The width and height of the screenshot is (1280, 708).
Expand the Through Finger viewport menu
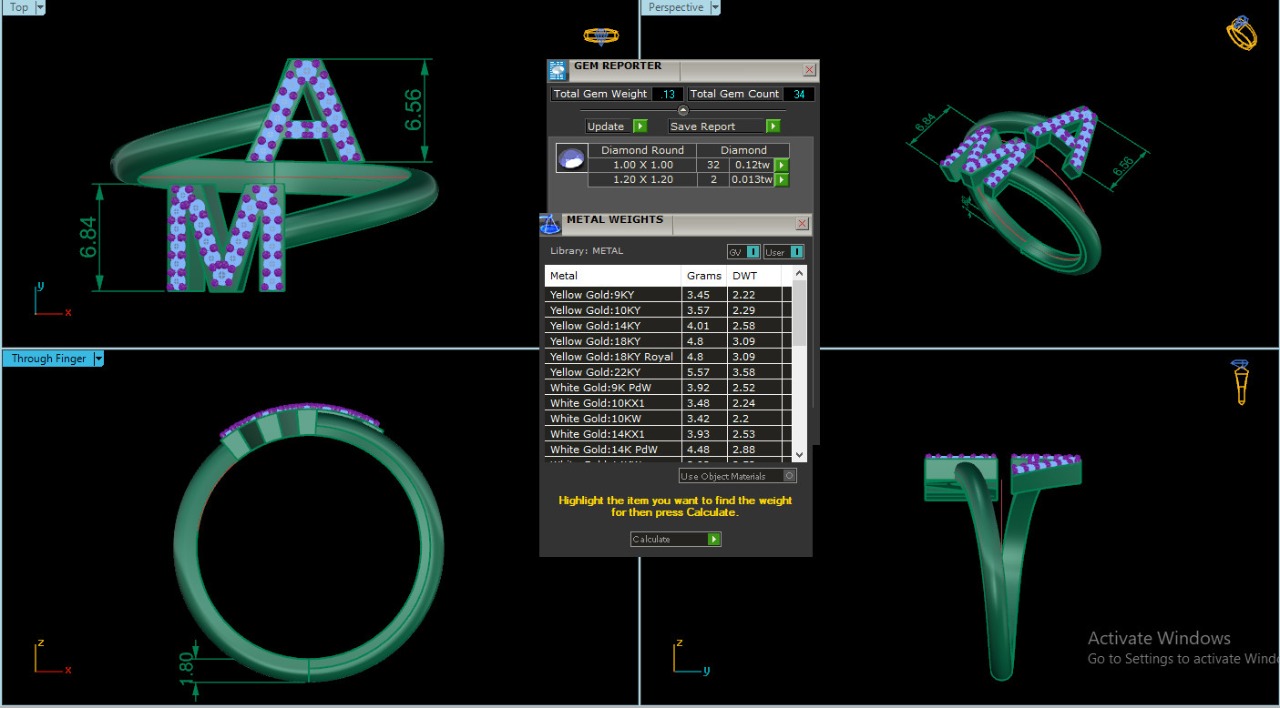[x=98, y=359]
